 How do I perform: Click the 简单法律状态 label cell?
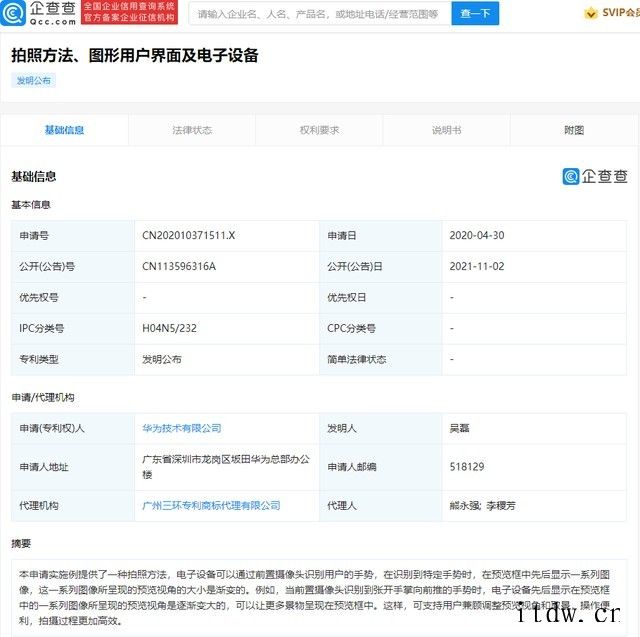[381, 360]
